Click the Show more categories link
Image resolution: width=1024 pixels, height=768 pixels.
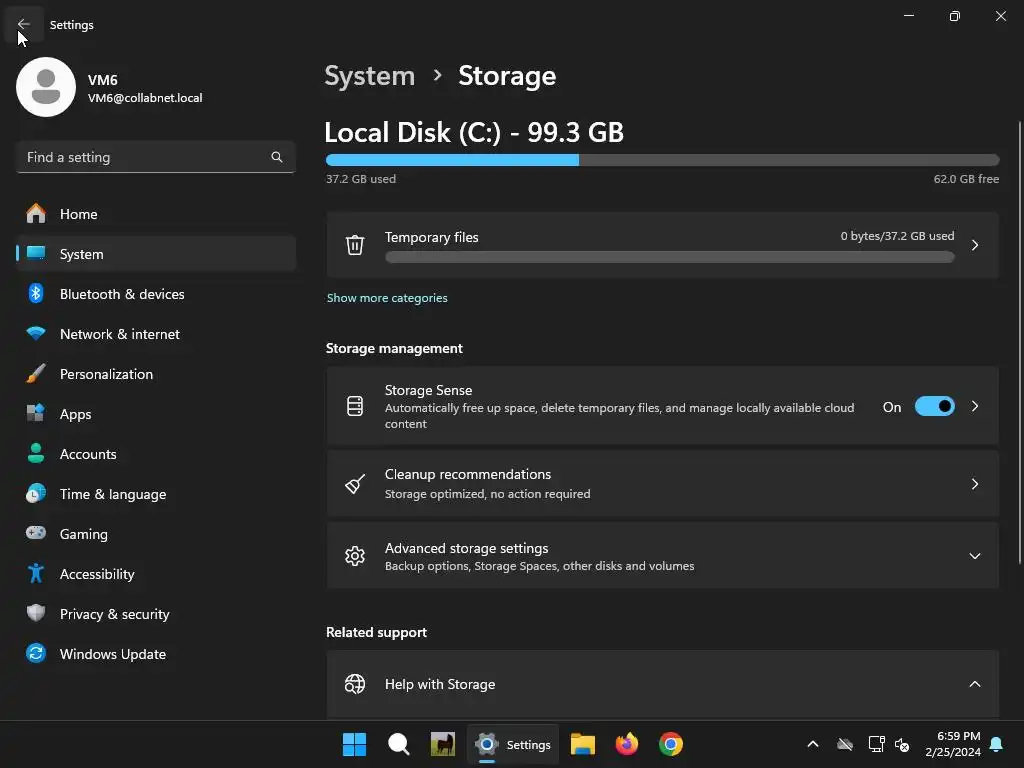pyautogui.click(x=387, y=298)
